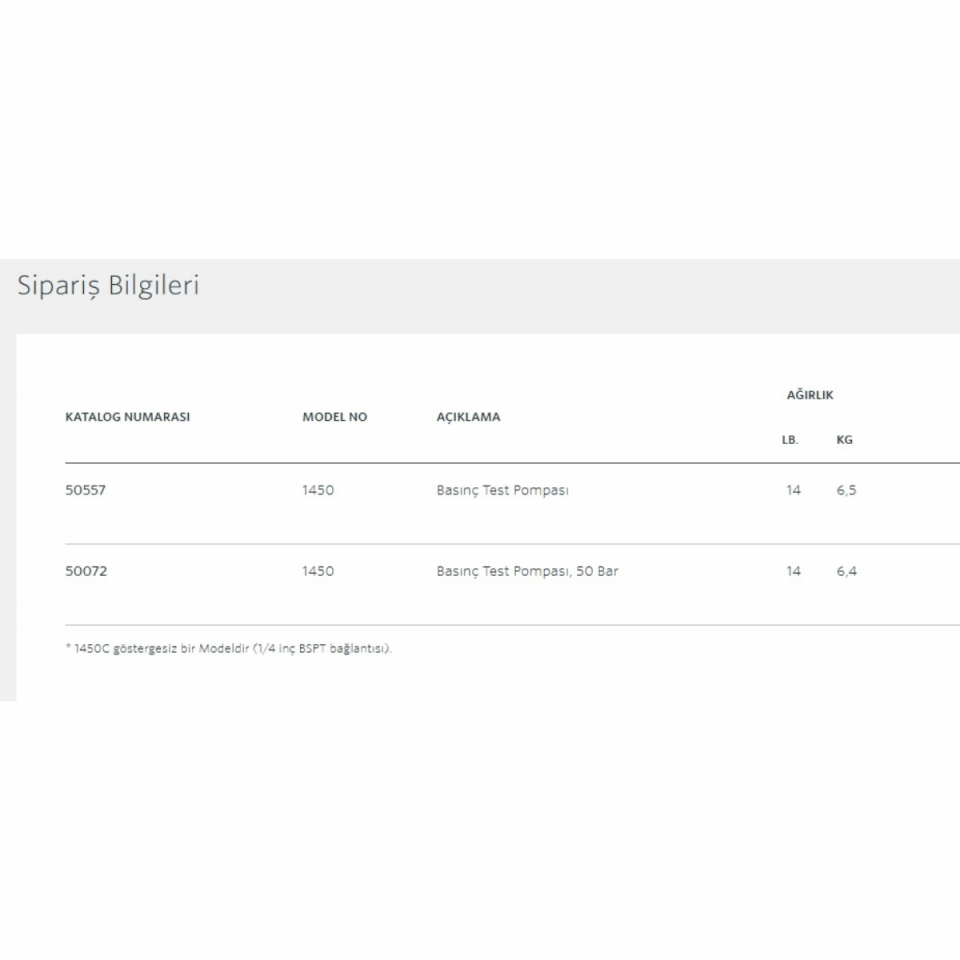Click the 14 lb value in second row
This screenshot has width=960, height=960.
(x=793, y=571)
